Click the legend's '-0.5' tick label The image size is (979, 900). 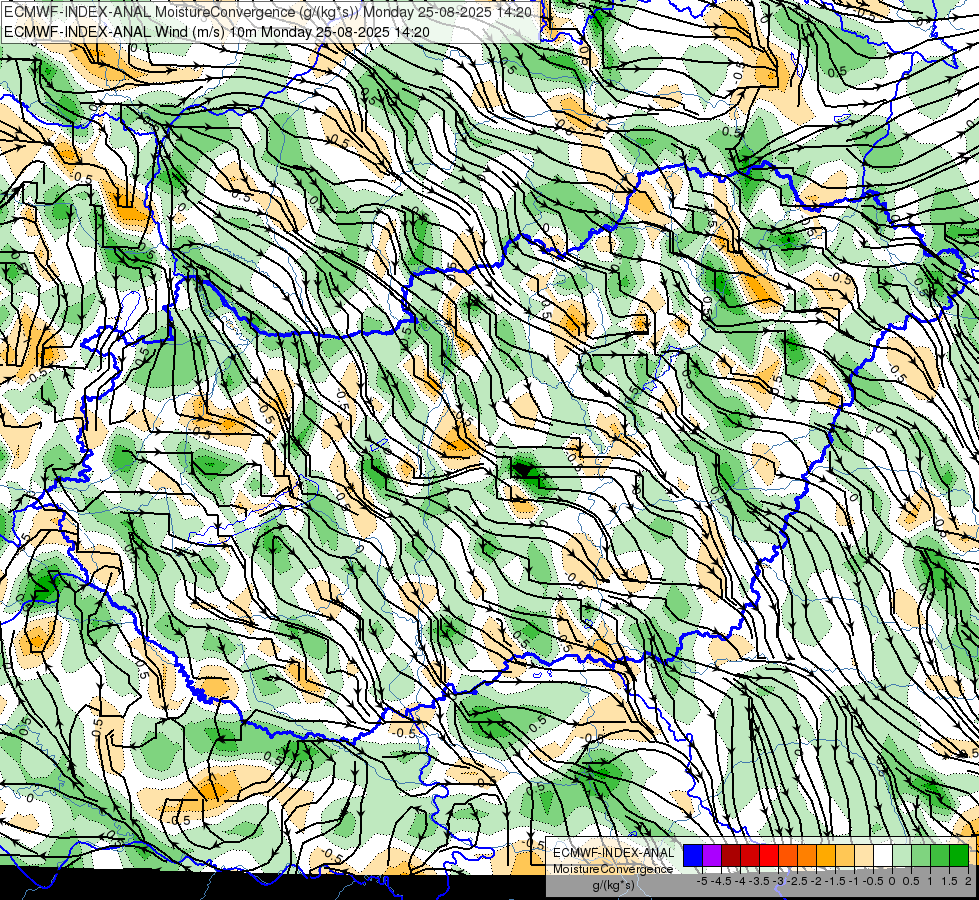tap(873, 881)
